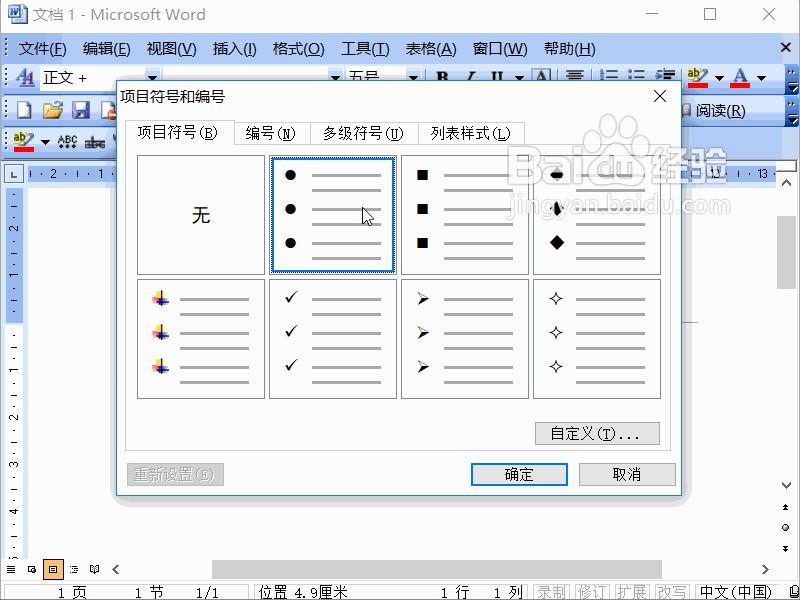Image resolution: width=800 pixels, height=600 pixels.
Task: Click the strikethrough abc icon
Action: coord(95,142)
